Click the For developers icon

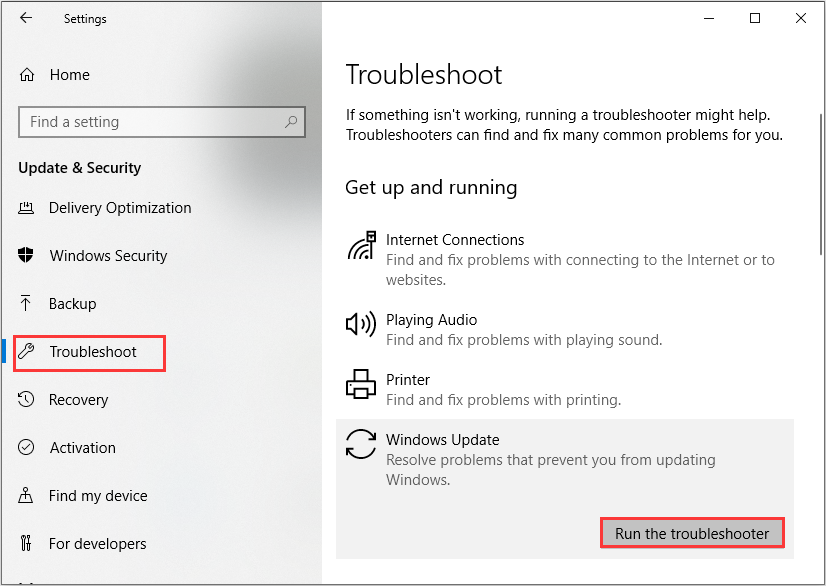pyautogui.click(x=27, y=544)
